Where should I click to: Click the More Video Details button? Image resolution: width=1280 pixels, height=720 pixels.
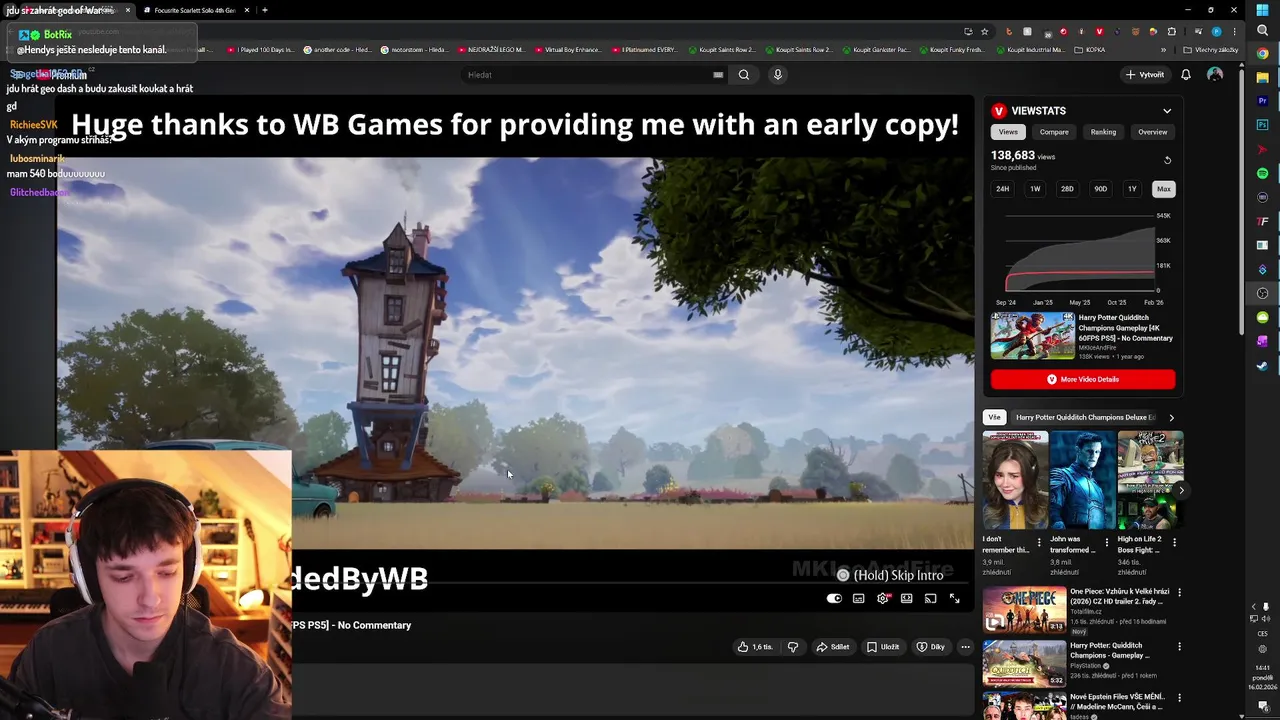point(1083,379)
